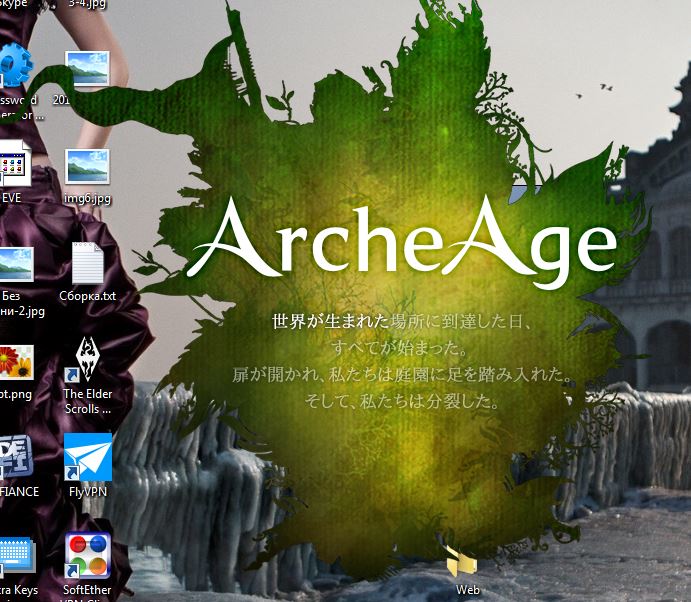Image resolution: width=691 pixels, height=602 pixels.
Task: Open the password generator gear icon
Action: point(15,65)
